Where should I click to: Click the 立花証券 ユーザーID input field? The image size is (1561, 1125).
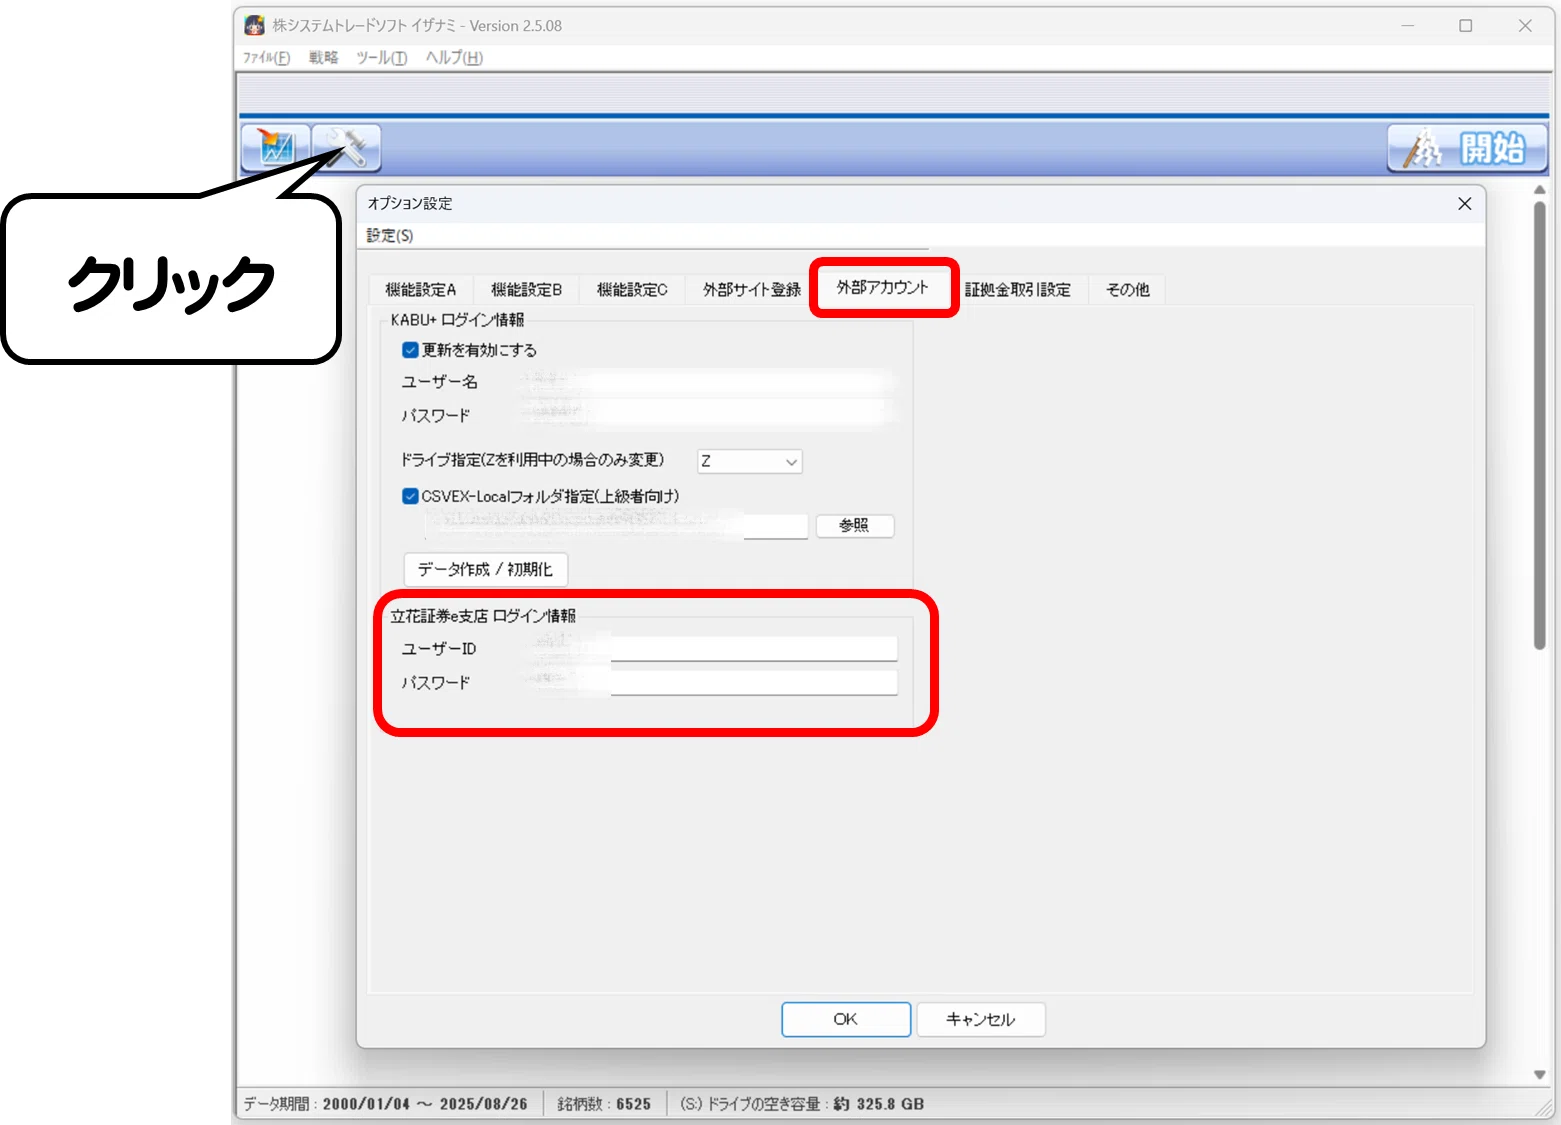(709, 648)
